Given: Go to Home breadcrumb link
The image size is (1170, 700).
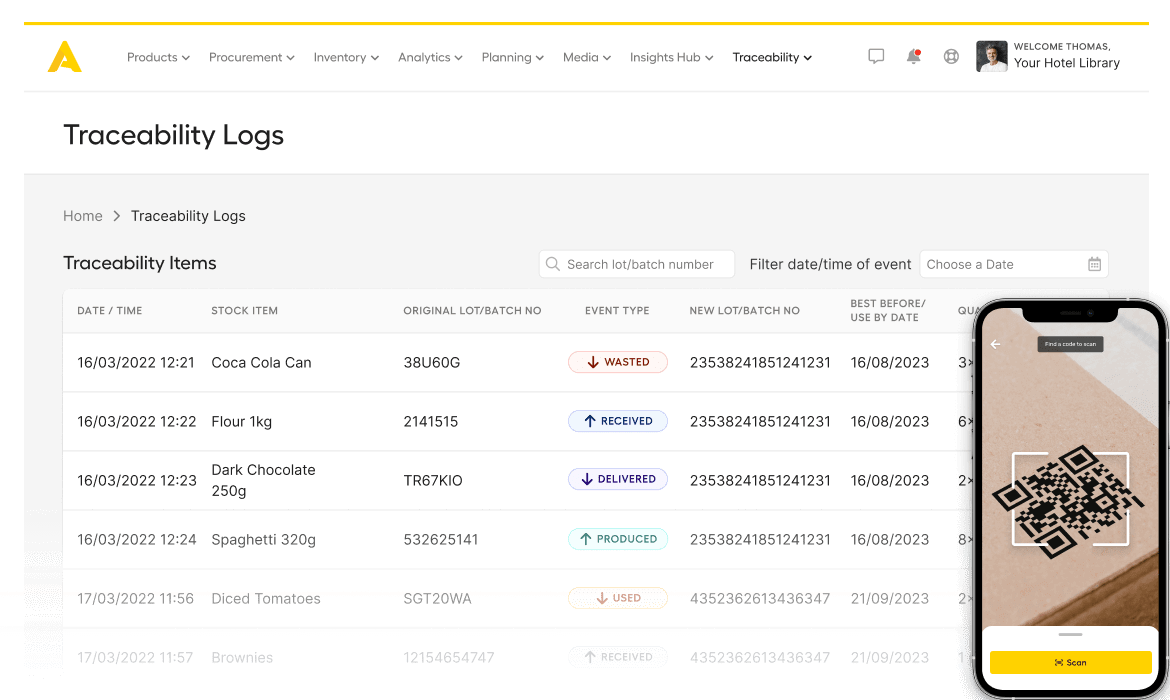Looking at the screenshot, I should (x=83, y=216).
